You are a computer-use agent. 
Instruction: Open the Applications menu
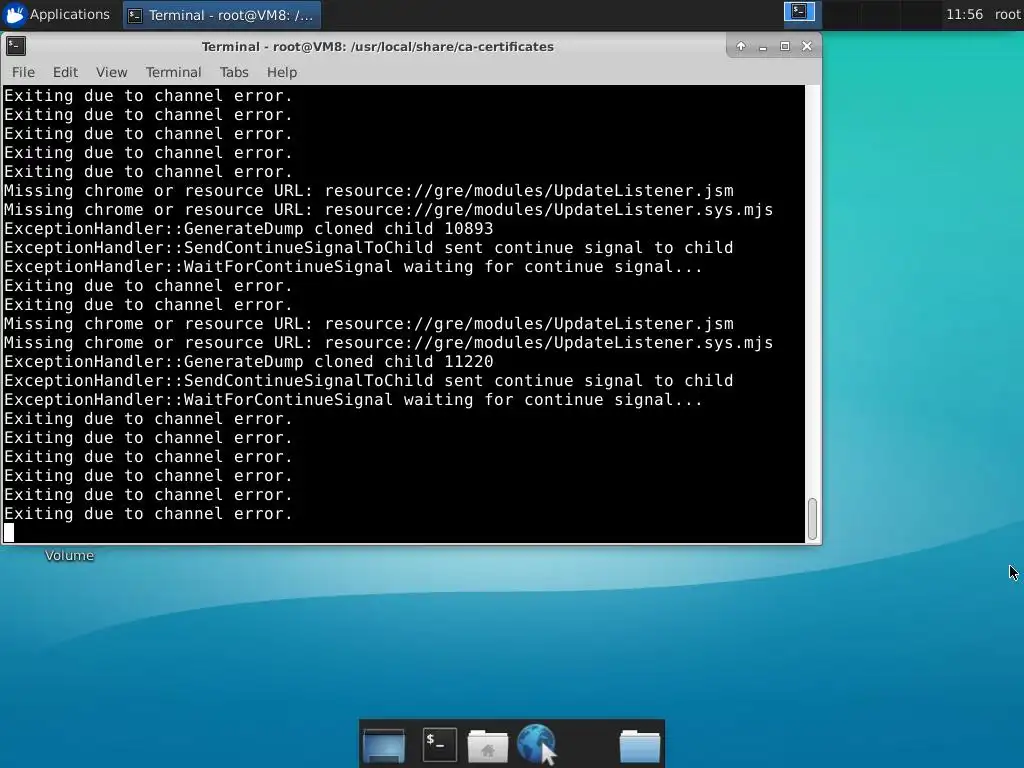(x=57, y=14)
